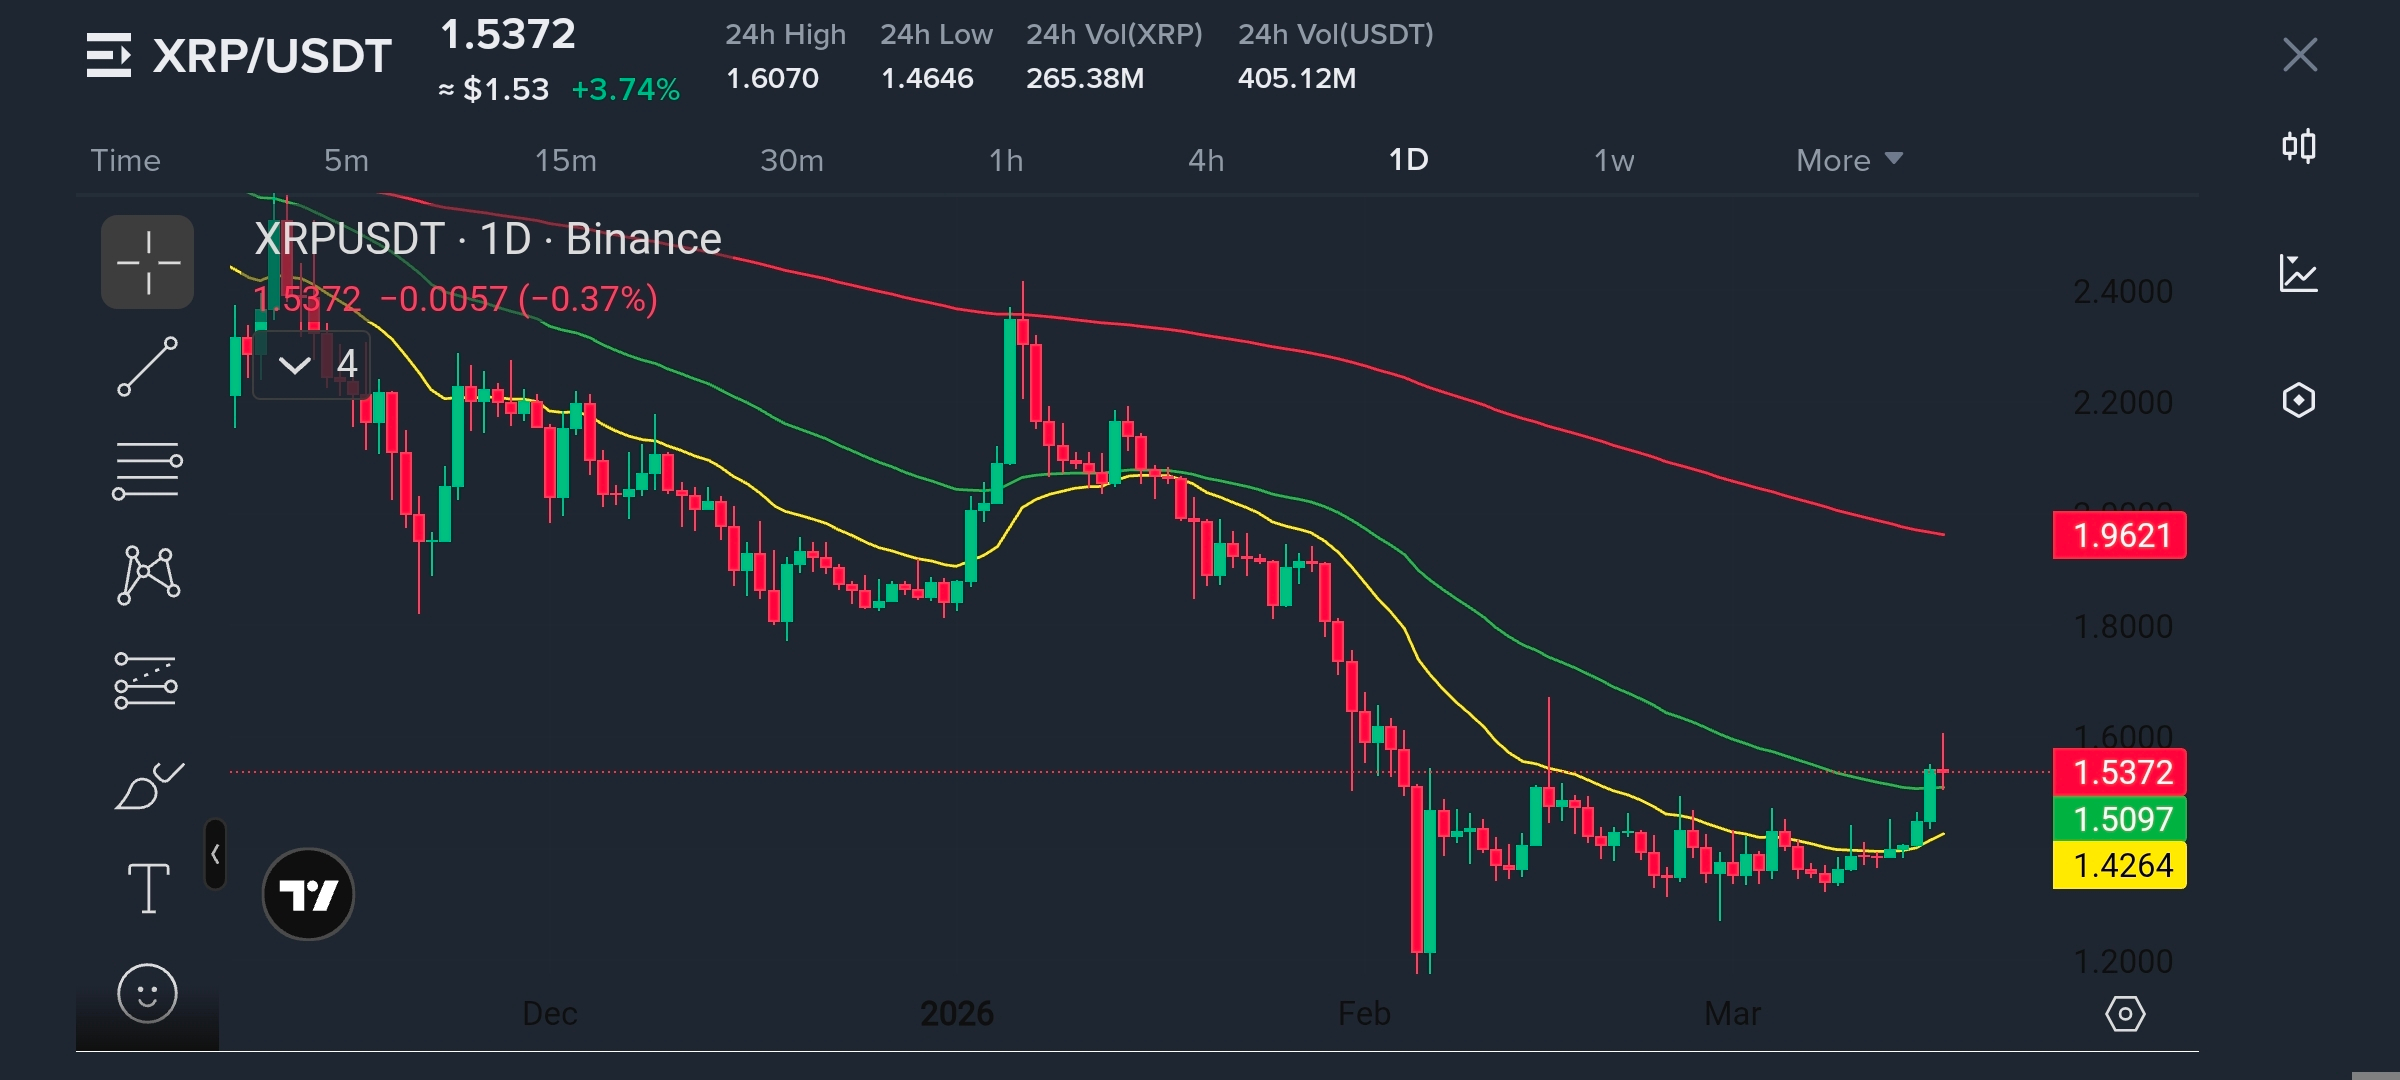This screenshot has height=1080, width=2400.
Task: Open chart settings gear near price axis
Action: pos(2125,1014)
